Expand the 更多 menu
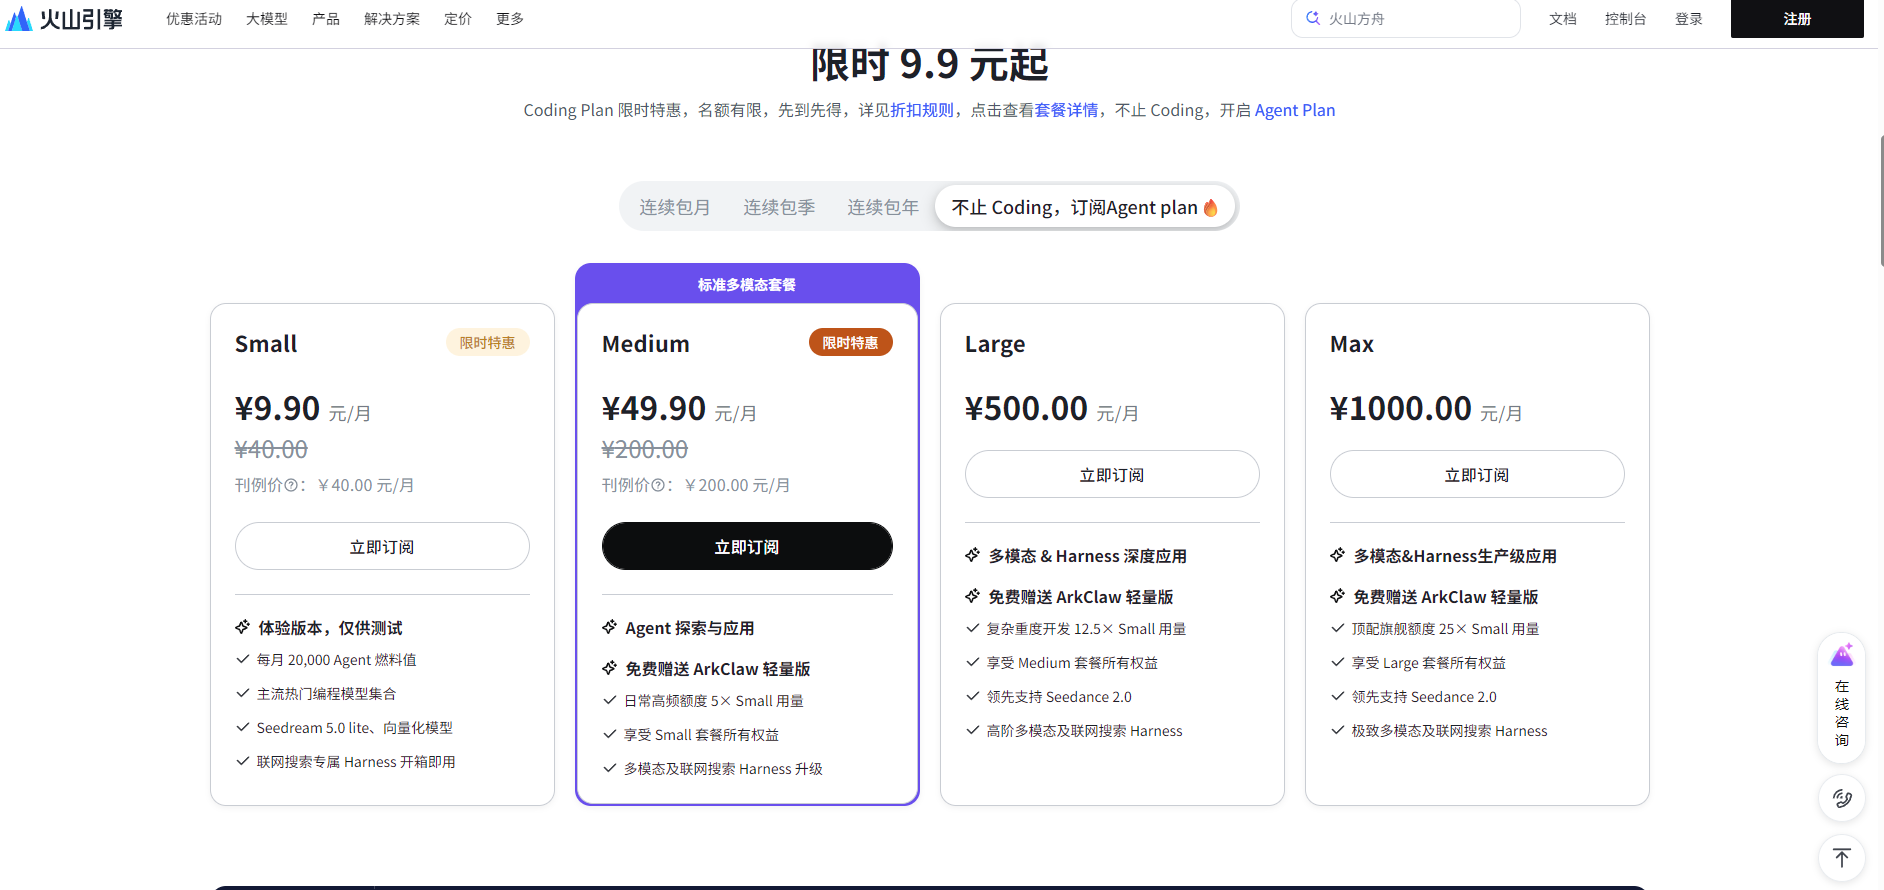The width and height of the screenshot is (1884, 890). 510,19
